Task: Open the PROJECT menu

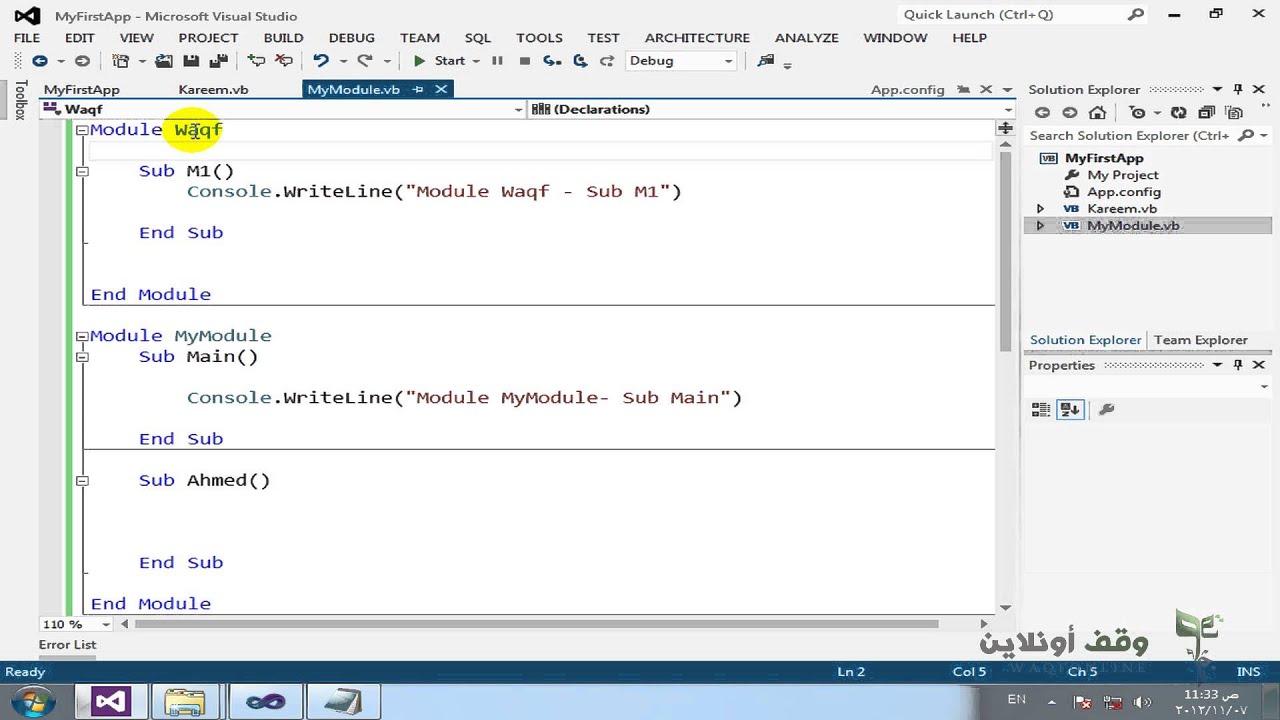Action: 208,38
